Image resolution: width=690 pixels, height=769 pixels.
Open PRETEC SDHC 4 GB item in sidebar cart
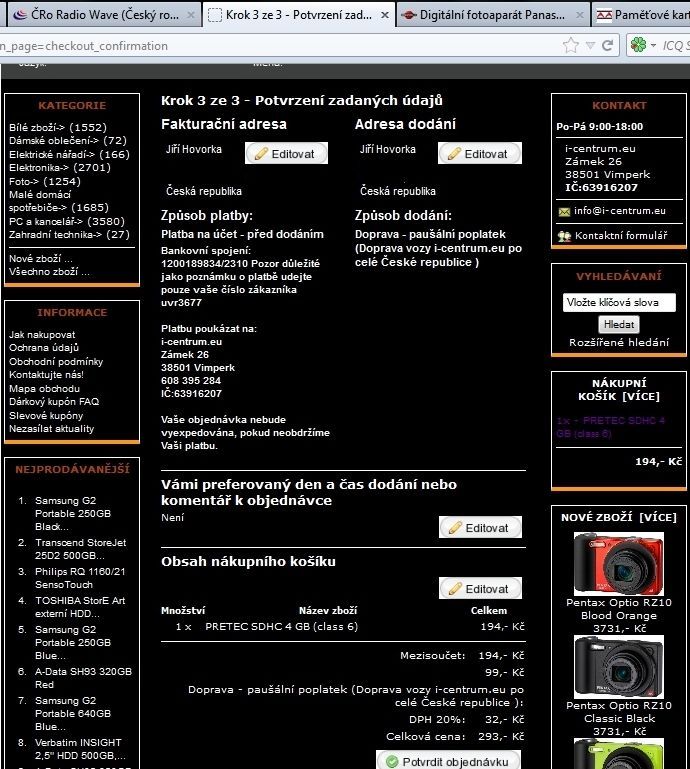611,427
